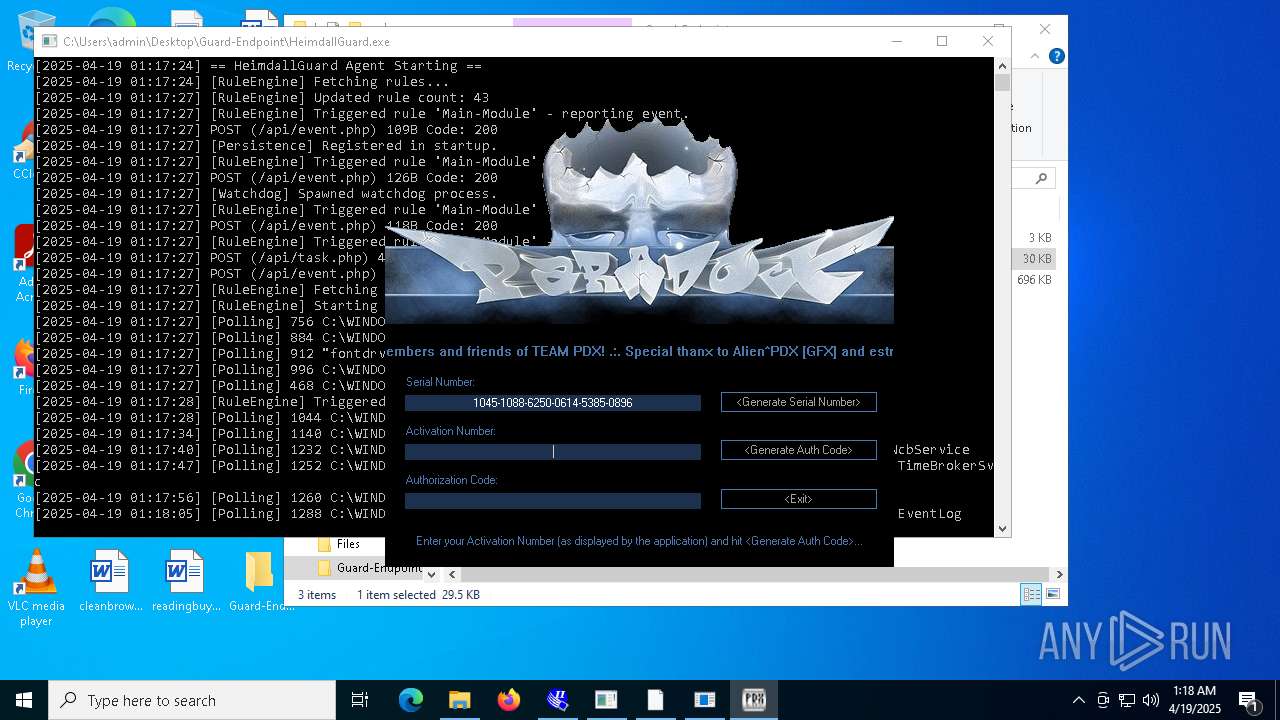Click the taskbar search box

192,700
